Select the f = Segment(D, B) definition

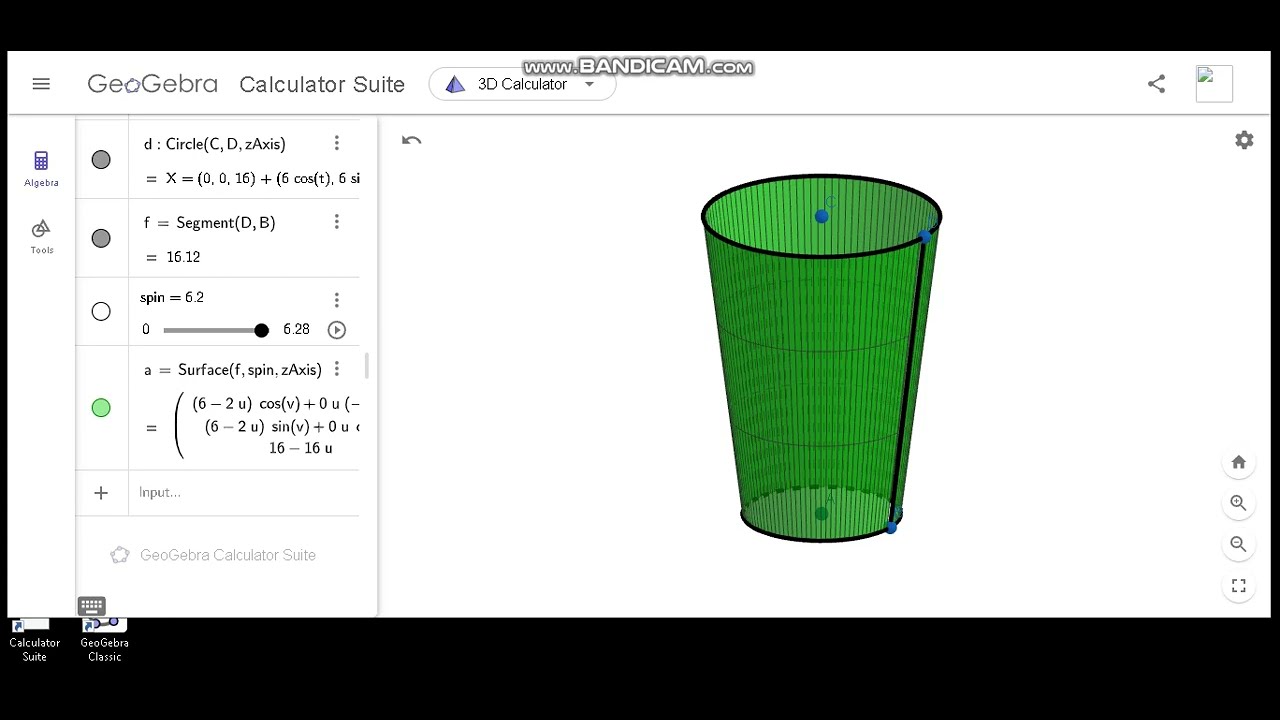[x=210, y=222]
